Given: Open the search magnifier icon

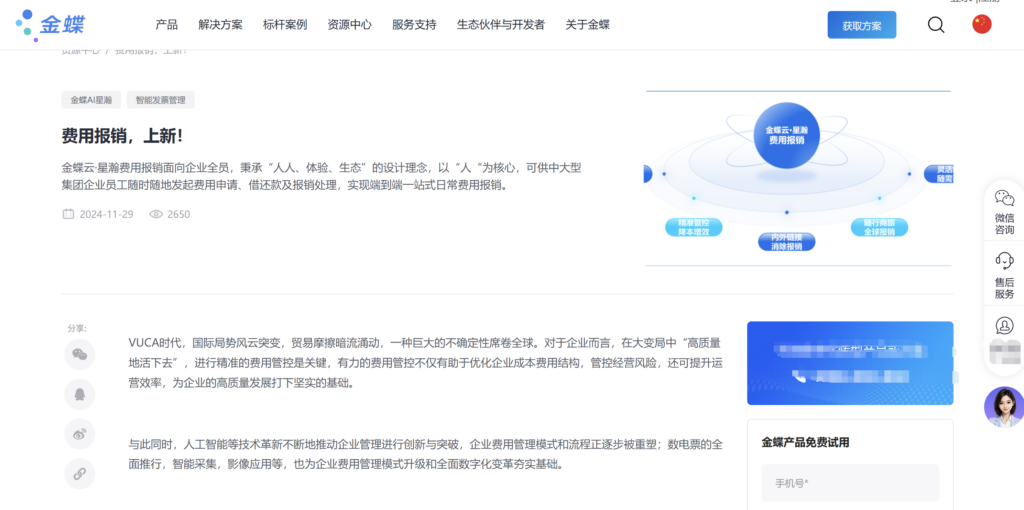Looking at the screenshot, I should (936, 25).
